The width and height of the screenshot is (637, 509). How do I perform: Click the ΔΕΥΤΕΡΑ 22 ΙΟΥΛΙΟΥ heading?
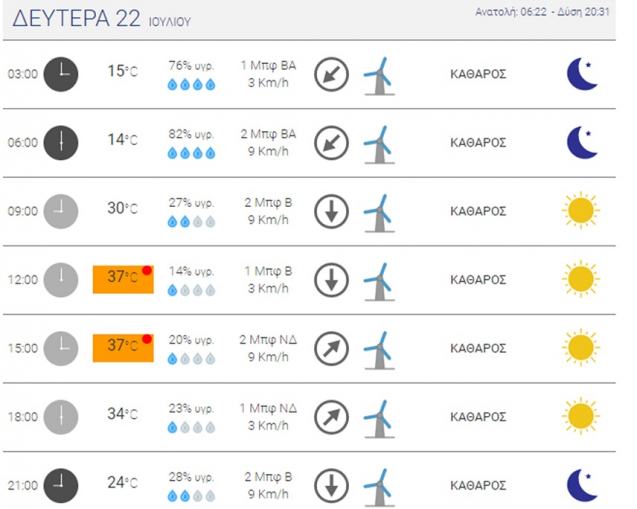click(101, 19)
